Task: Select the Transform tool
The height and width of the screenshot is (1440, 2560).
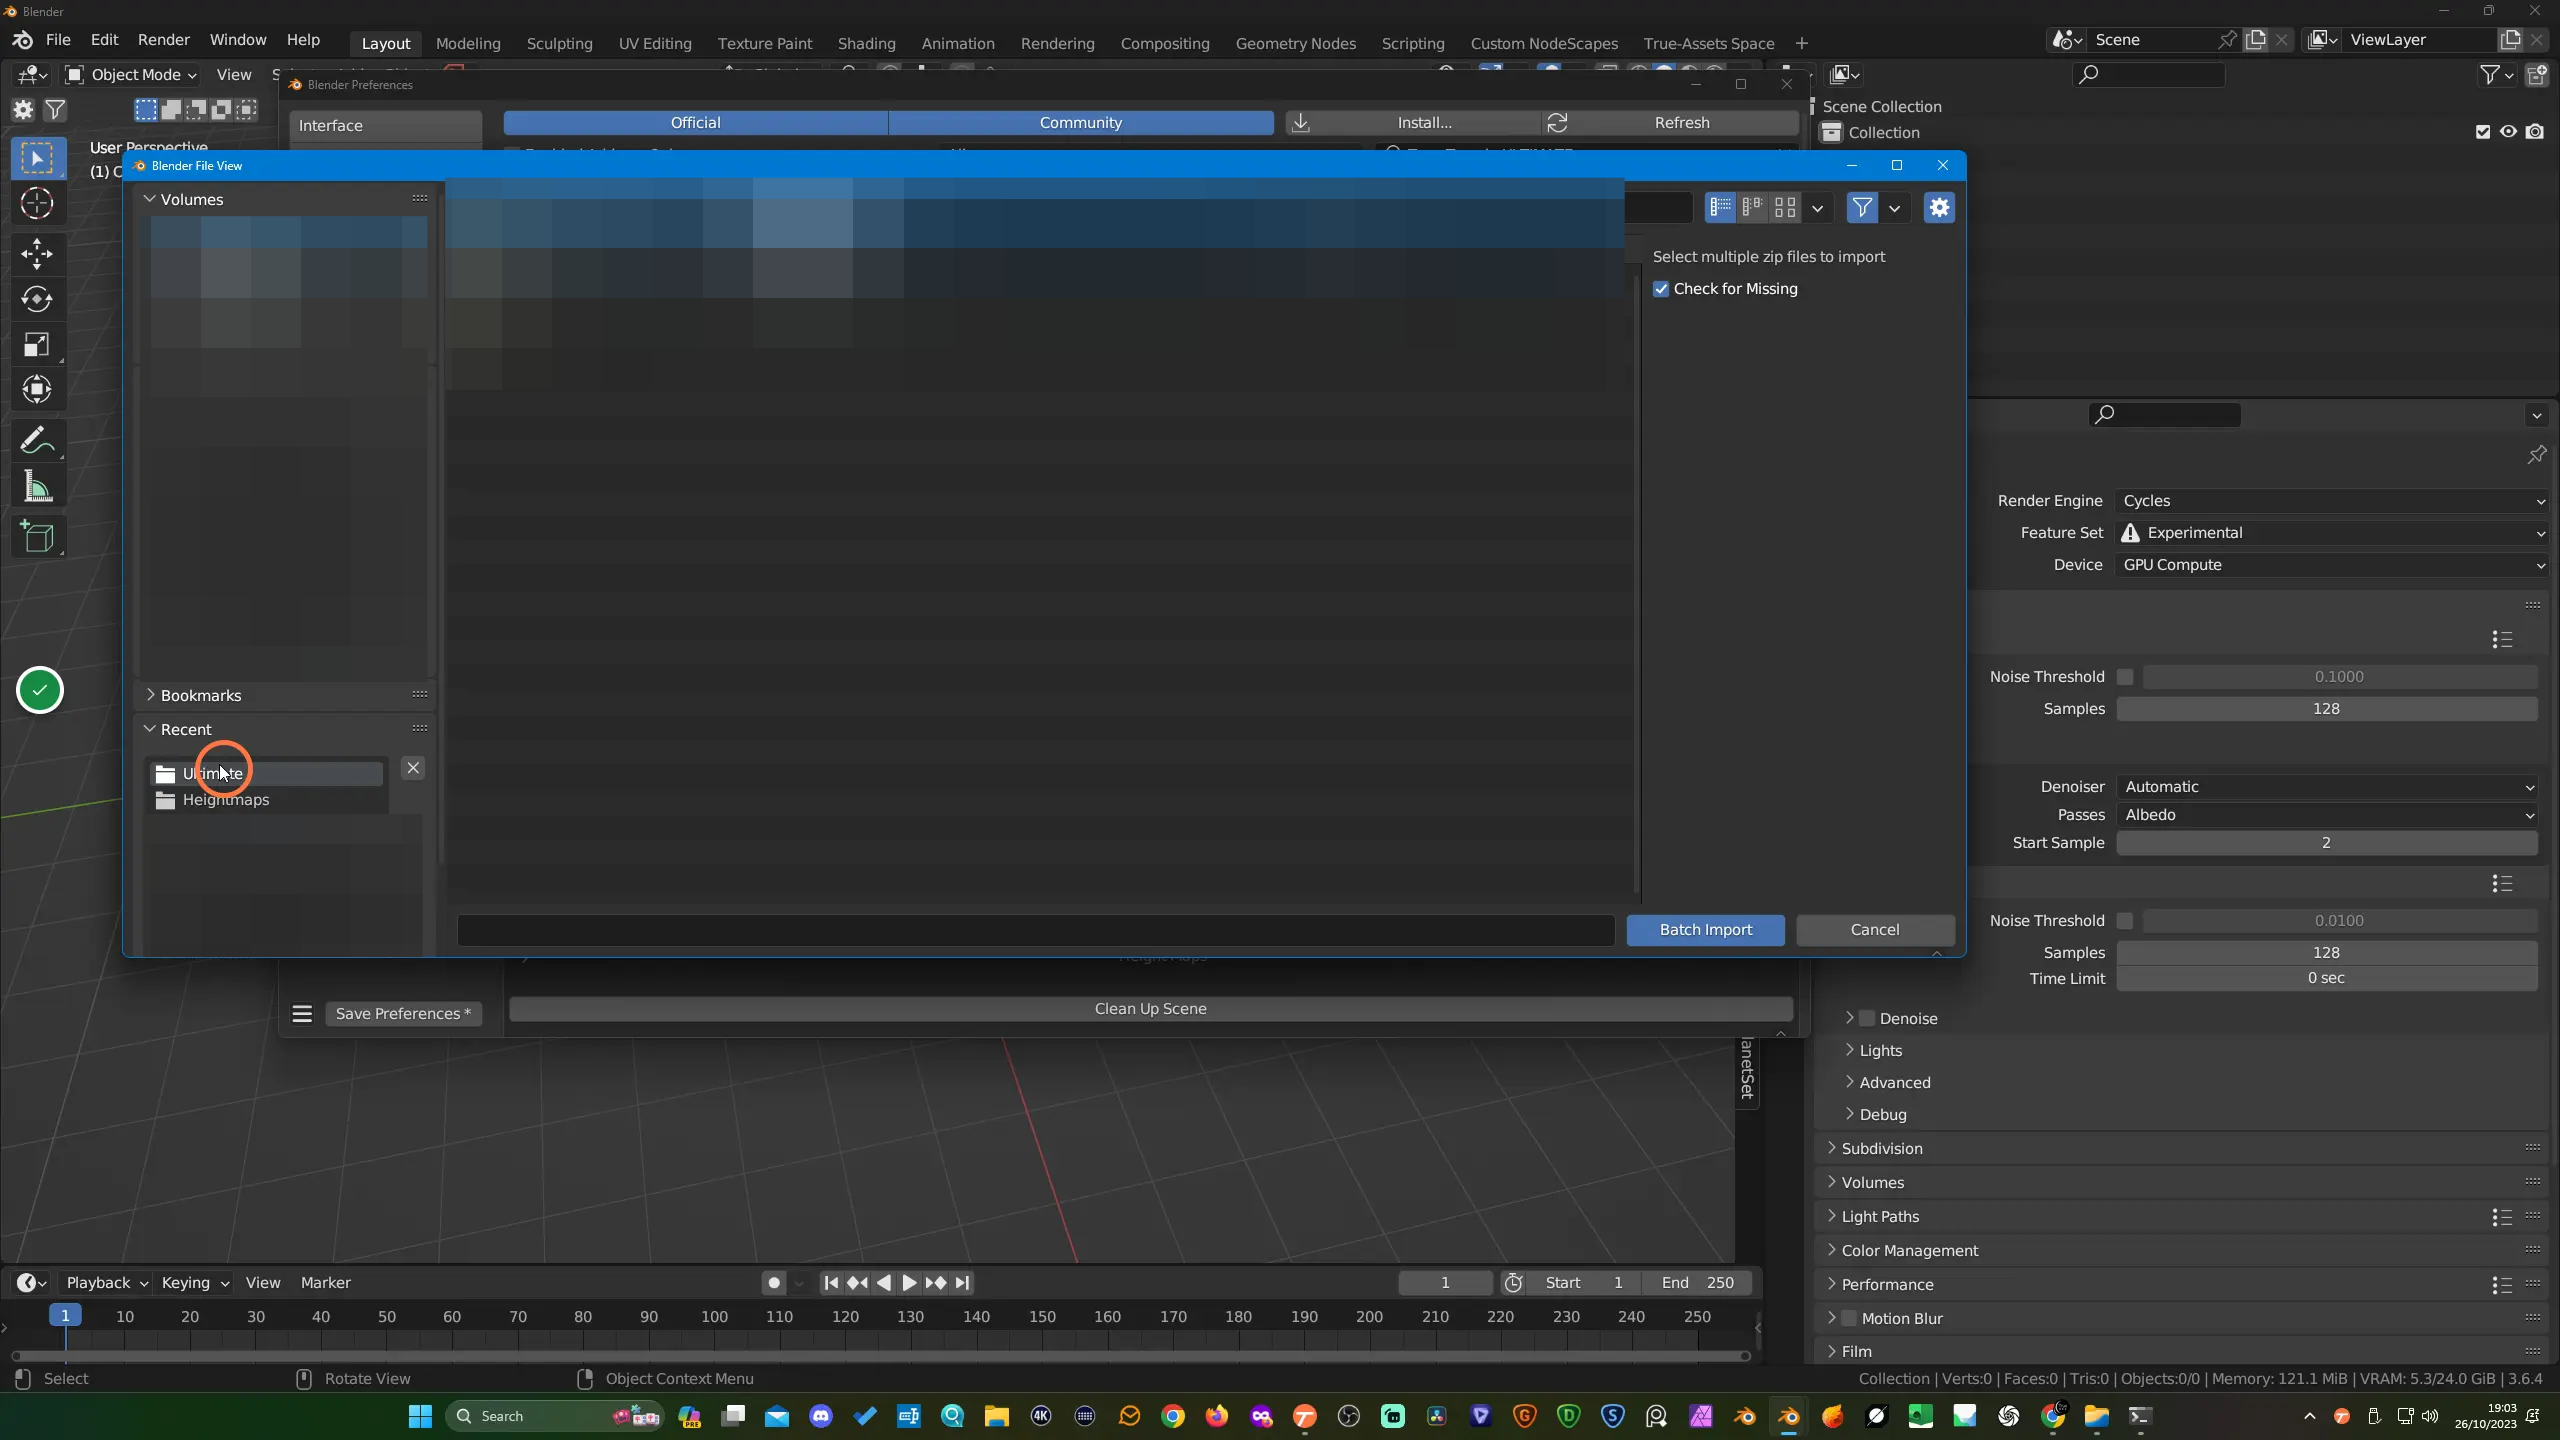Action: click(37, 390)
